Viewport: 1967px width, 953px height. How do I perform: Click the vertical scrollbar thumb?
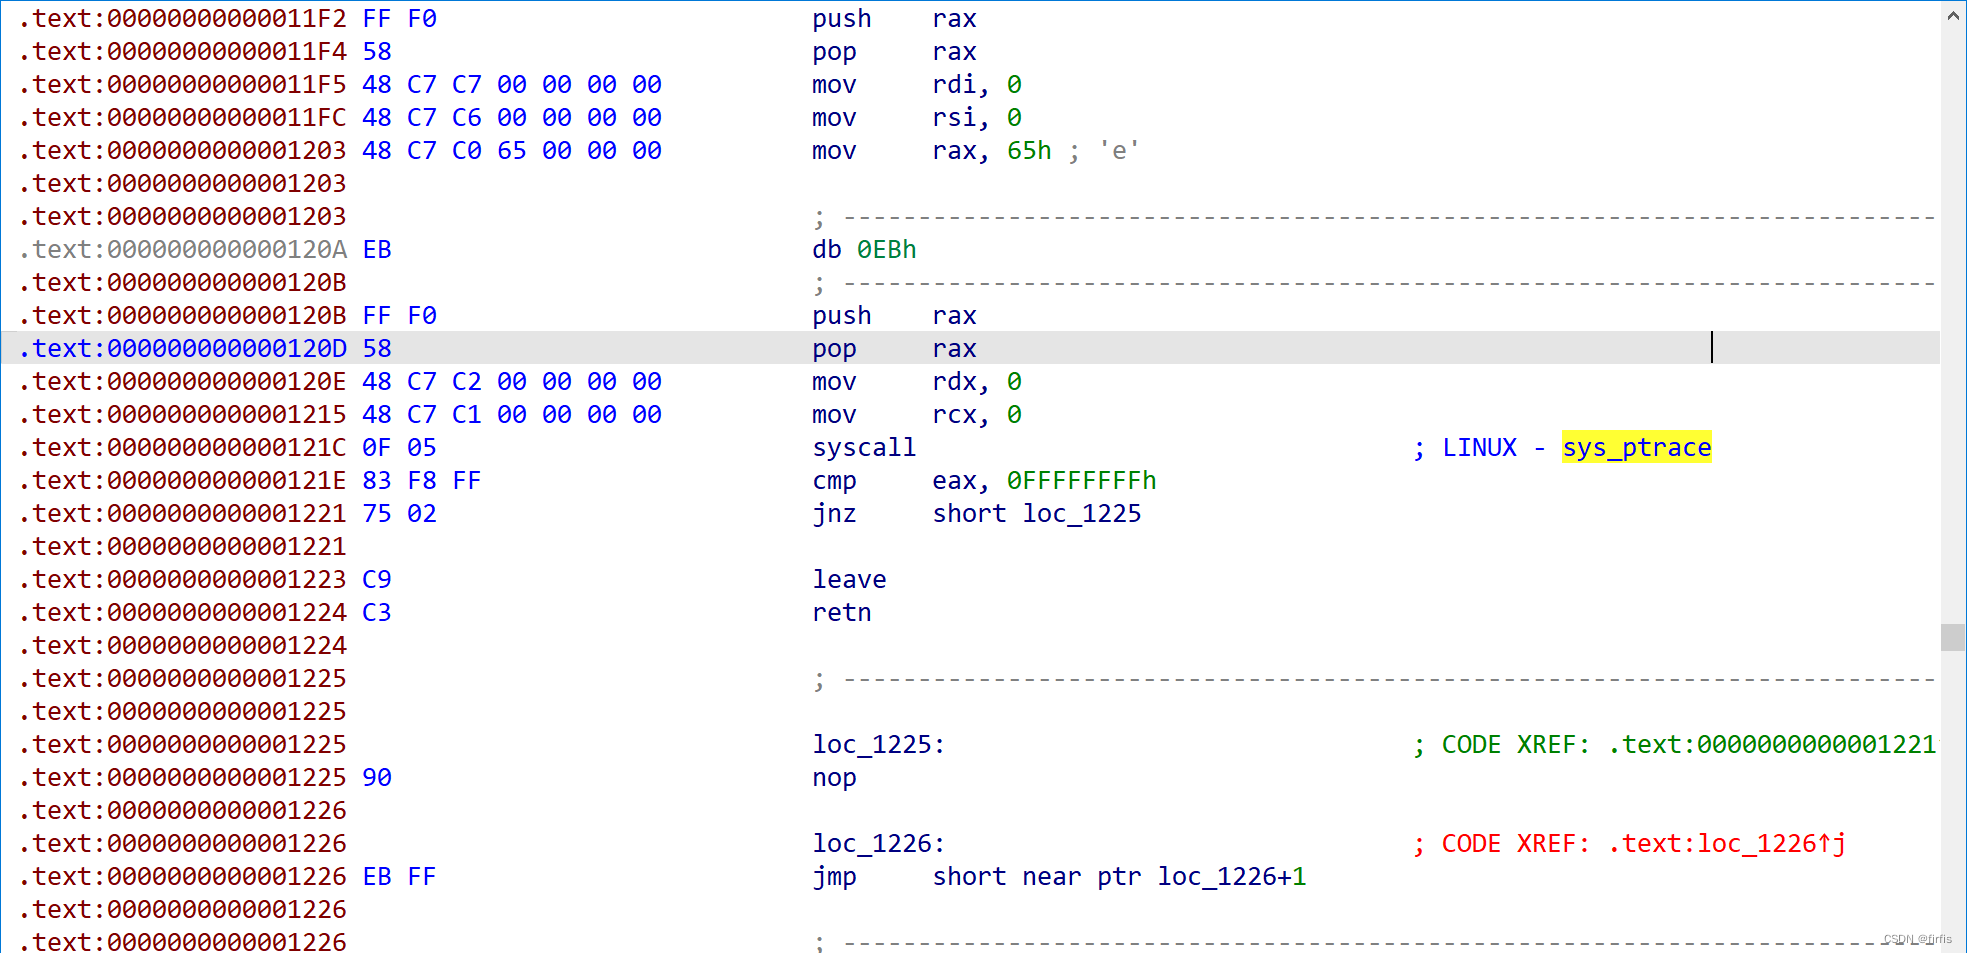point(1953,637)
